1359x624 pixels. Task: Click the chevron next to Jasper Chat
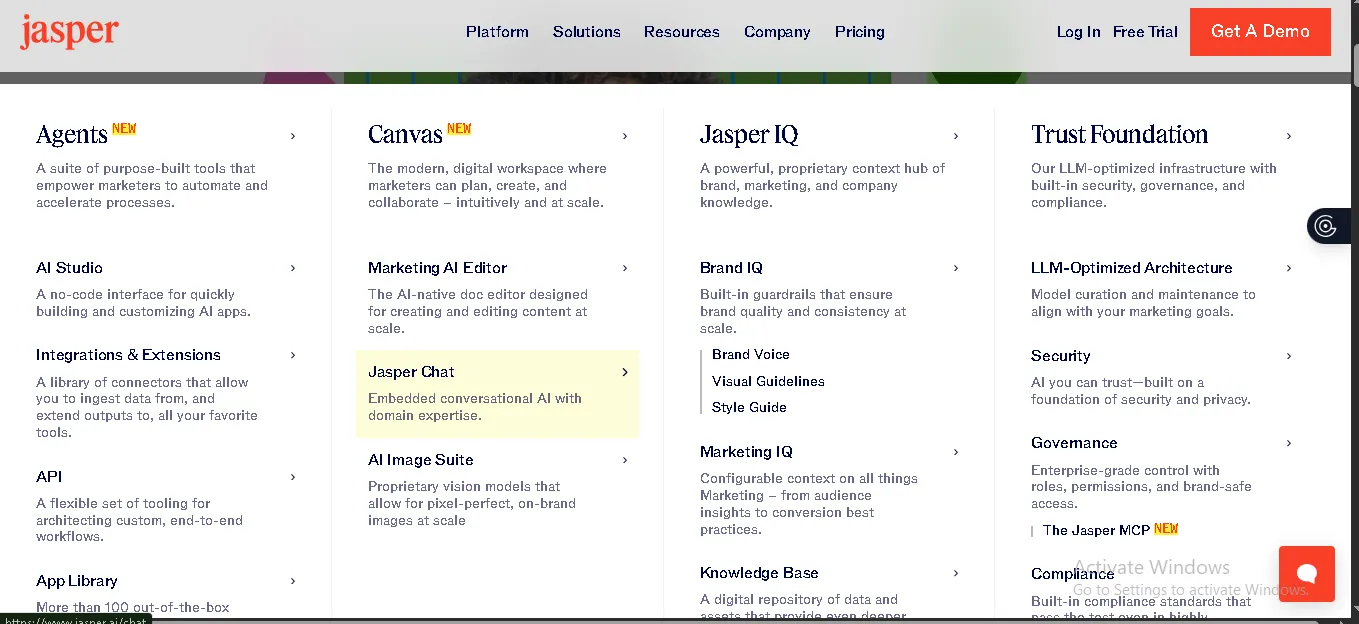(625, 372)
